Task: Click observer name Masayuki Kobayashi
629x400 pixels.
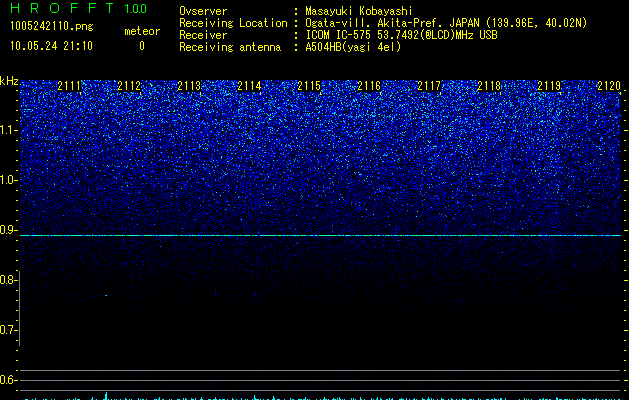Action: point(359,11)
